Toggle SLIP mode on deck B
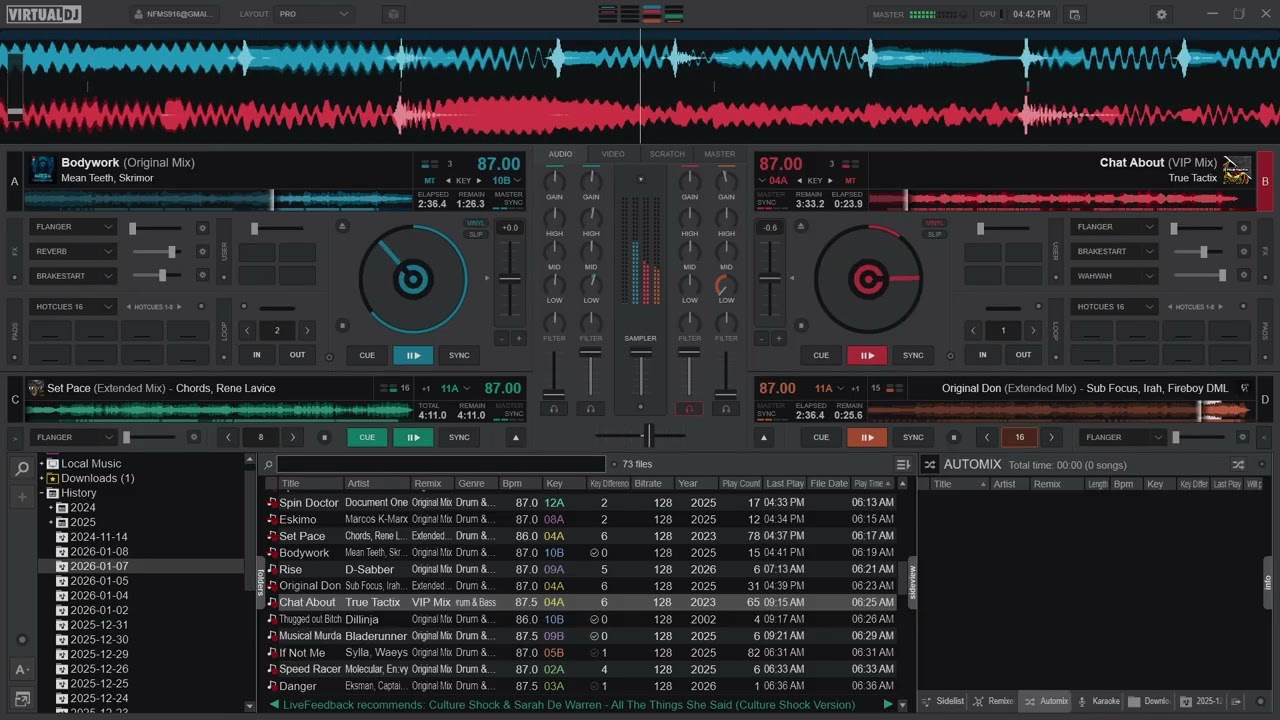 coord(934,234)
